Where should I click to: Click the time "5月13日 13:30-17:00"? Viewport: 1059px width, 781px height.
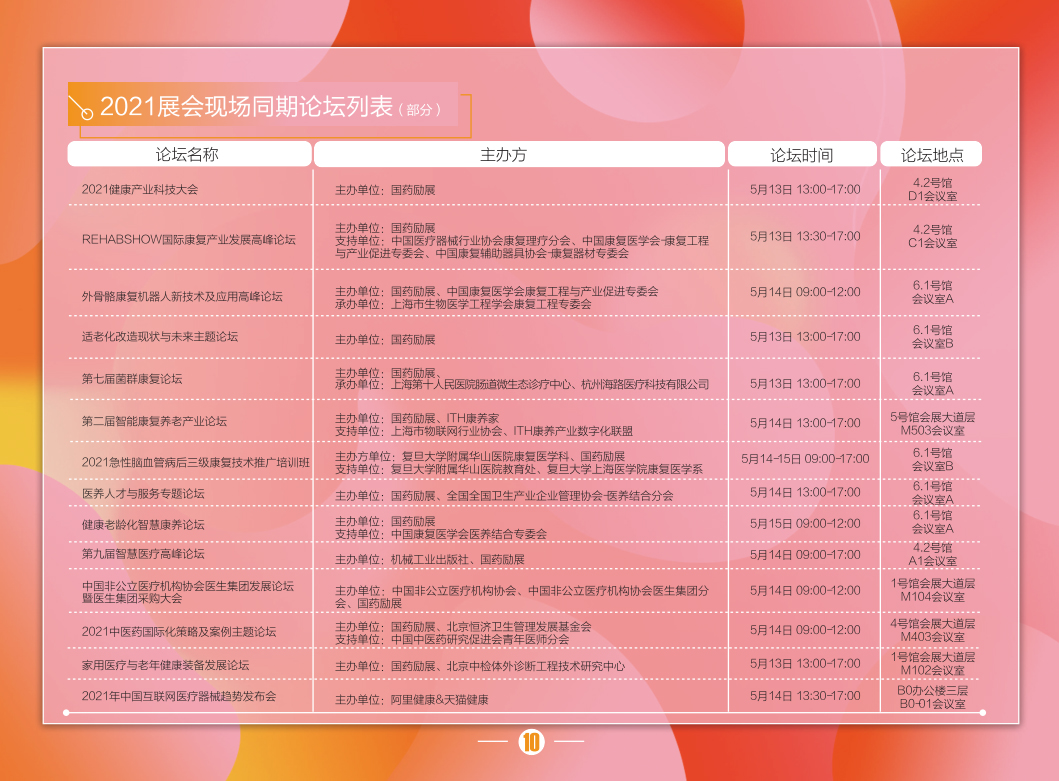[x=805, y=236]
